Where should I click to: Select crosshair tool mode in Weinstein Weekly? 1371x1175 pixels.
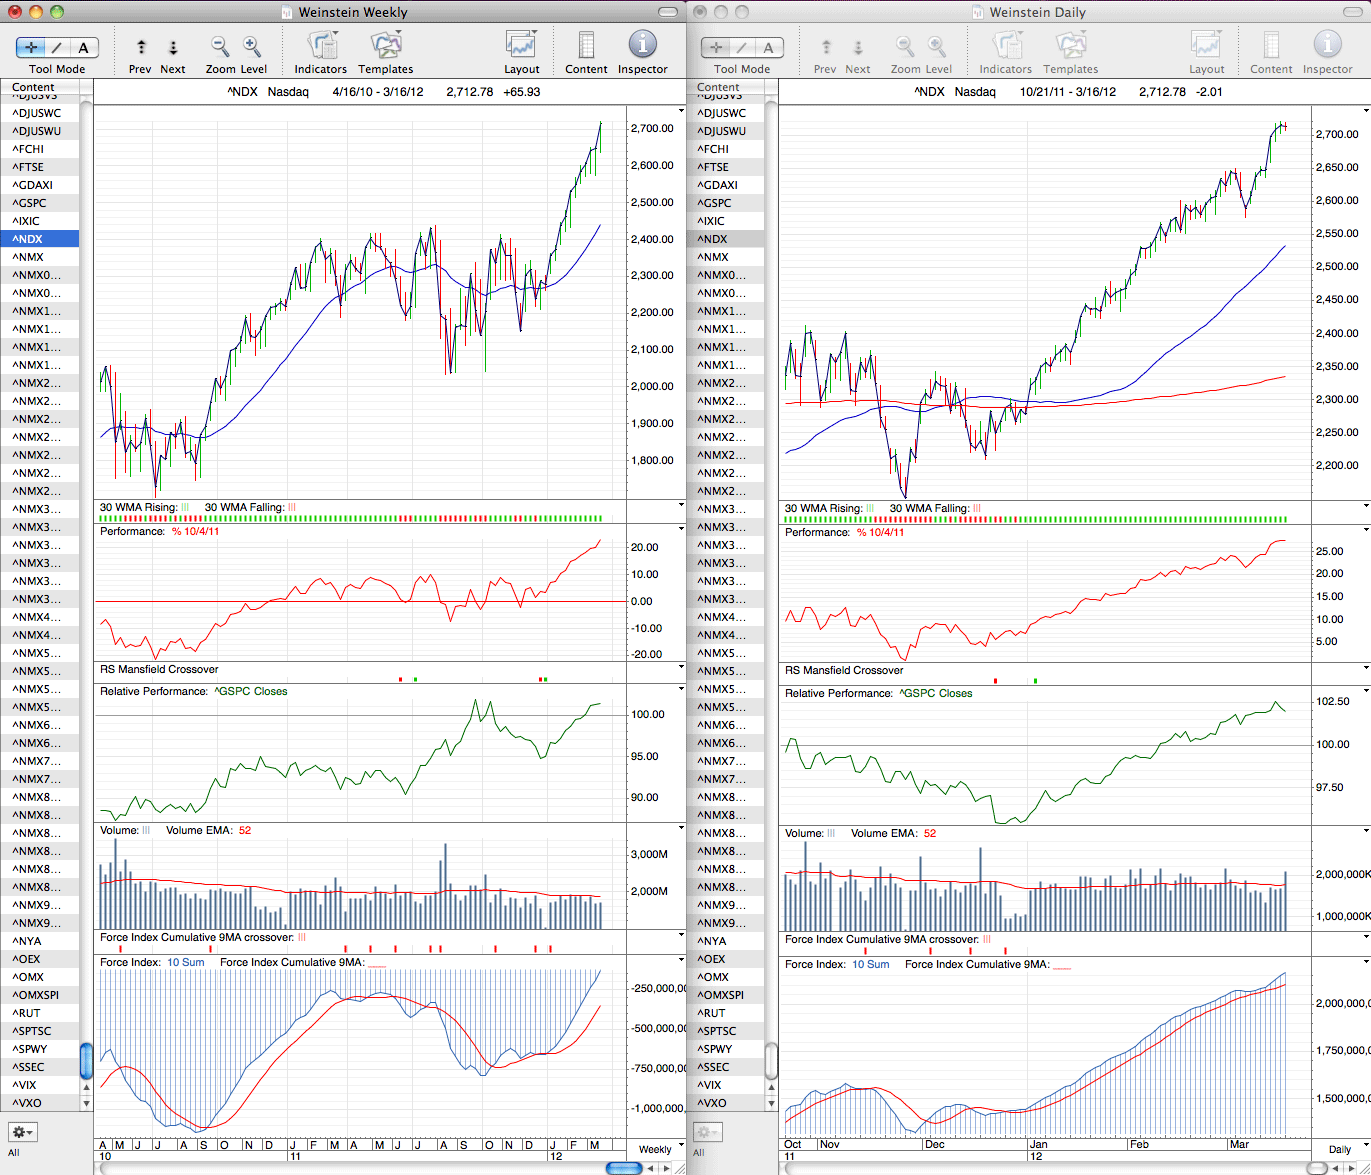(32, 47)
